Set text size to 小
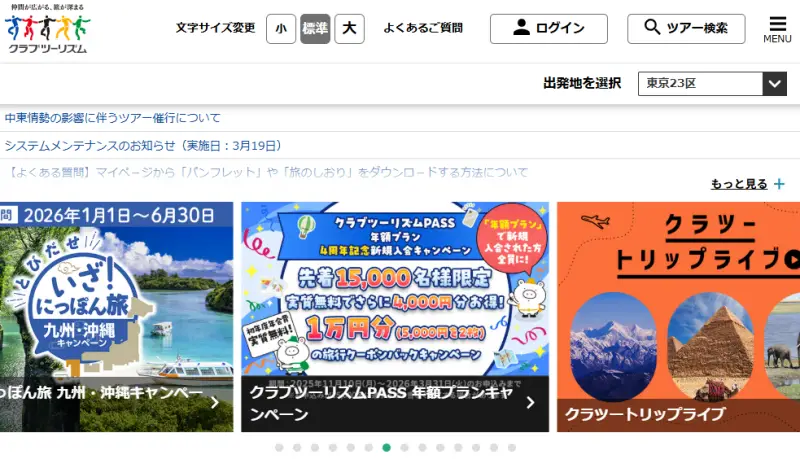The height and width of the screenshot is (459, 800). (x=281, y=29)
